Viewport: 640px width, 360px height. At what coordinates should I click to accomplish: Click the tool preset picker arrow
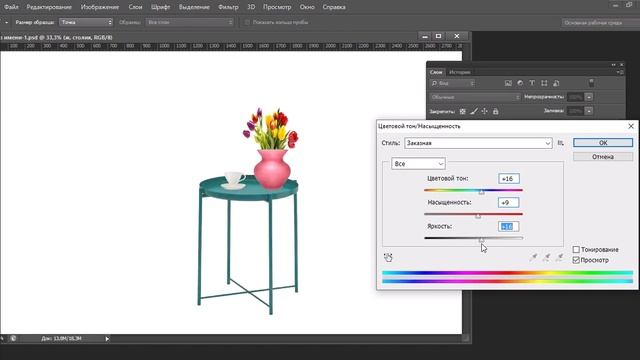tap(6, 22)
